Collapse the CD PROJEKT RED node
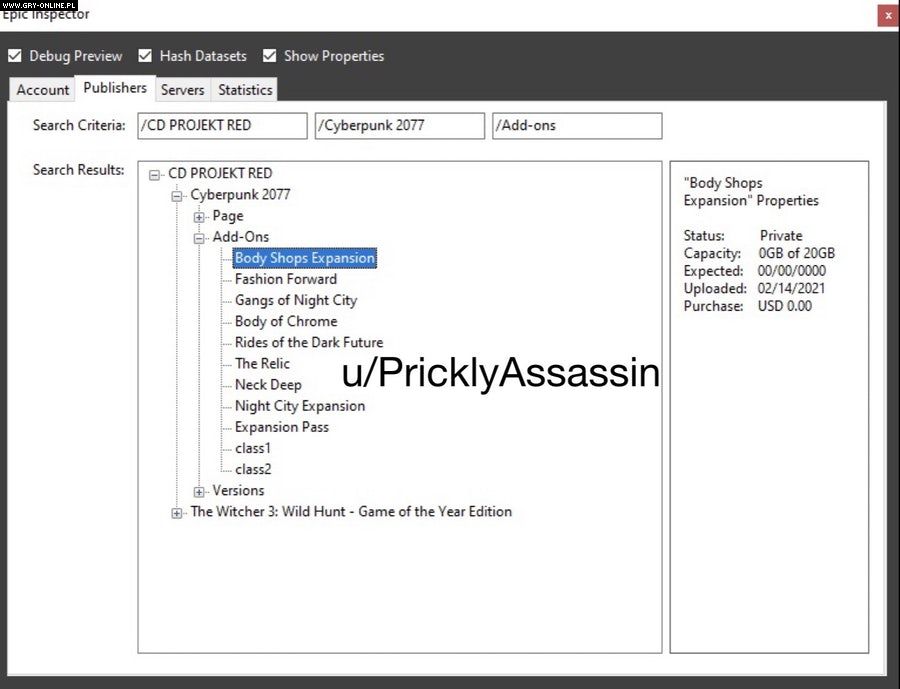This screenshot has width=900, height=689. (155, 174)
